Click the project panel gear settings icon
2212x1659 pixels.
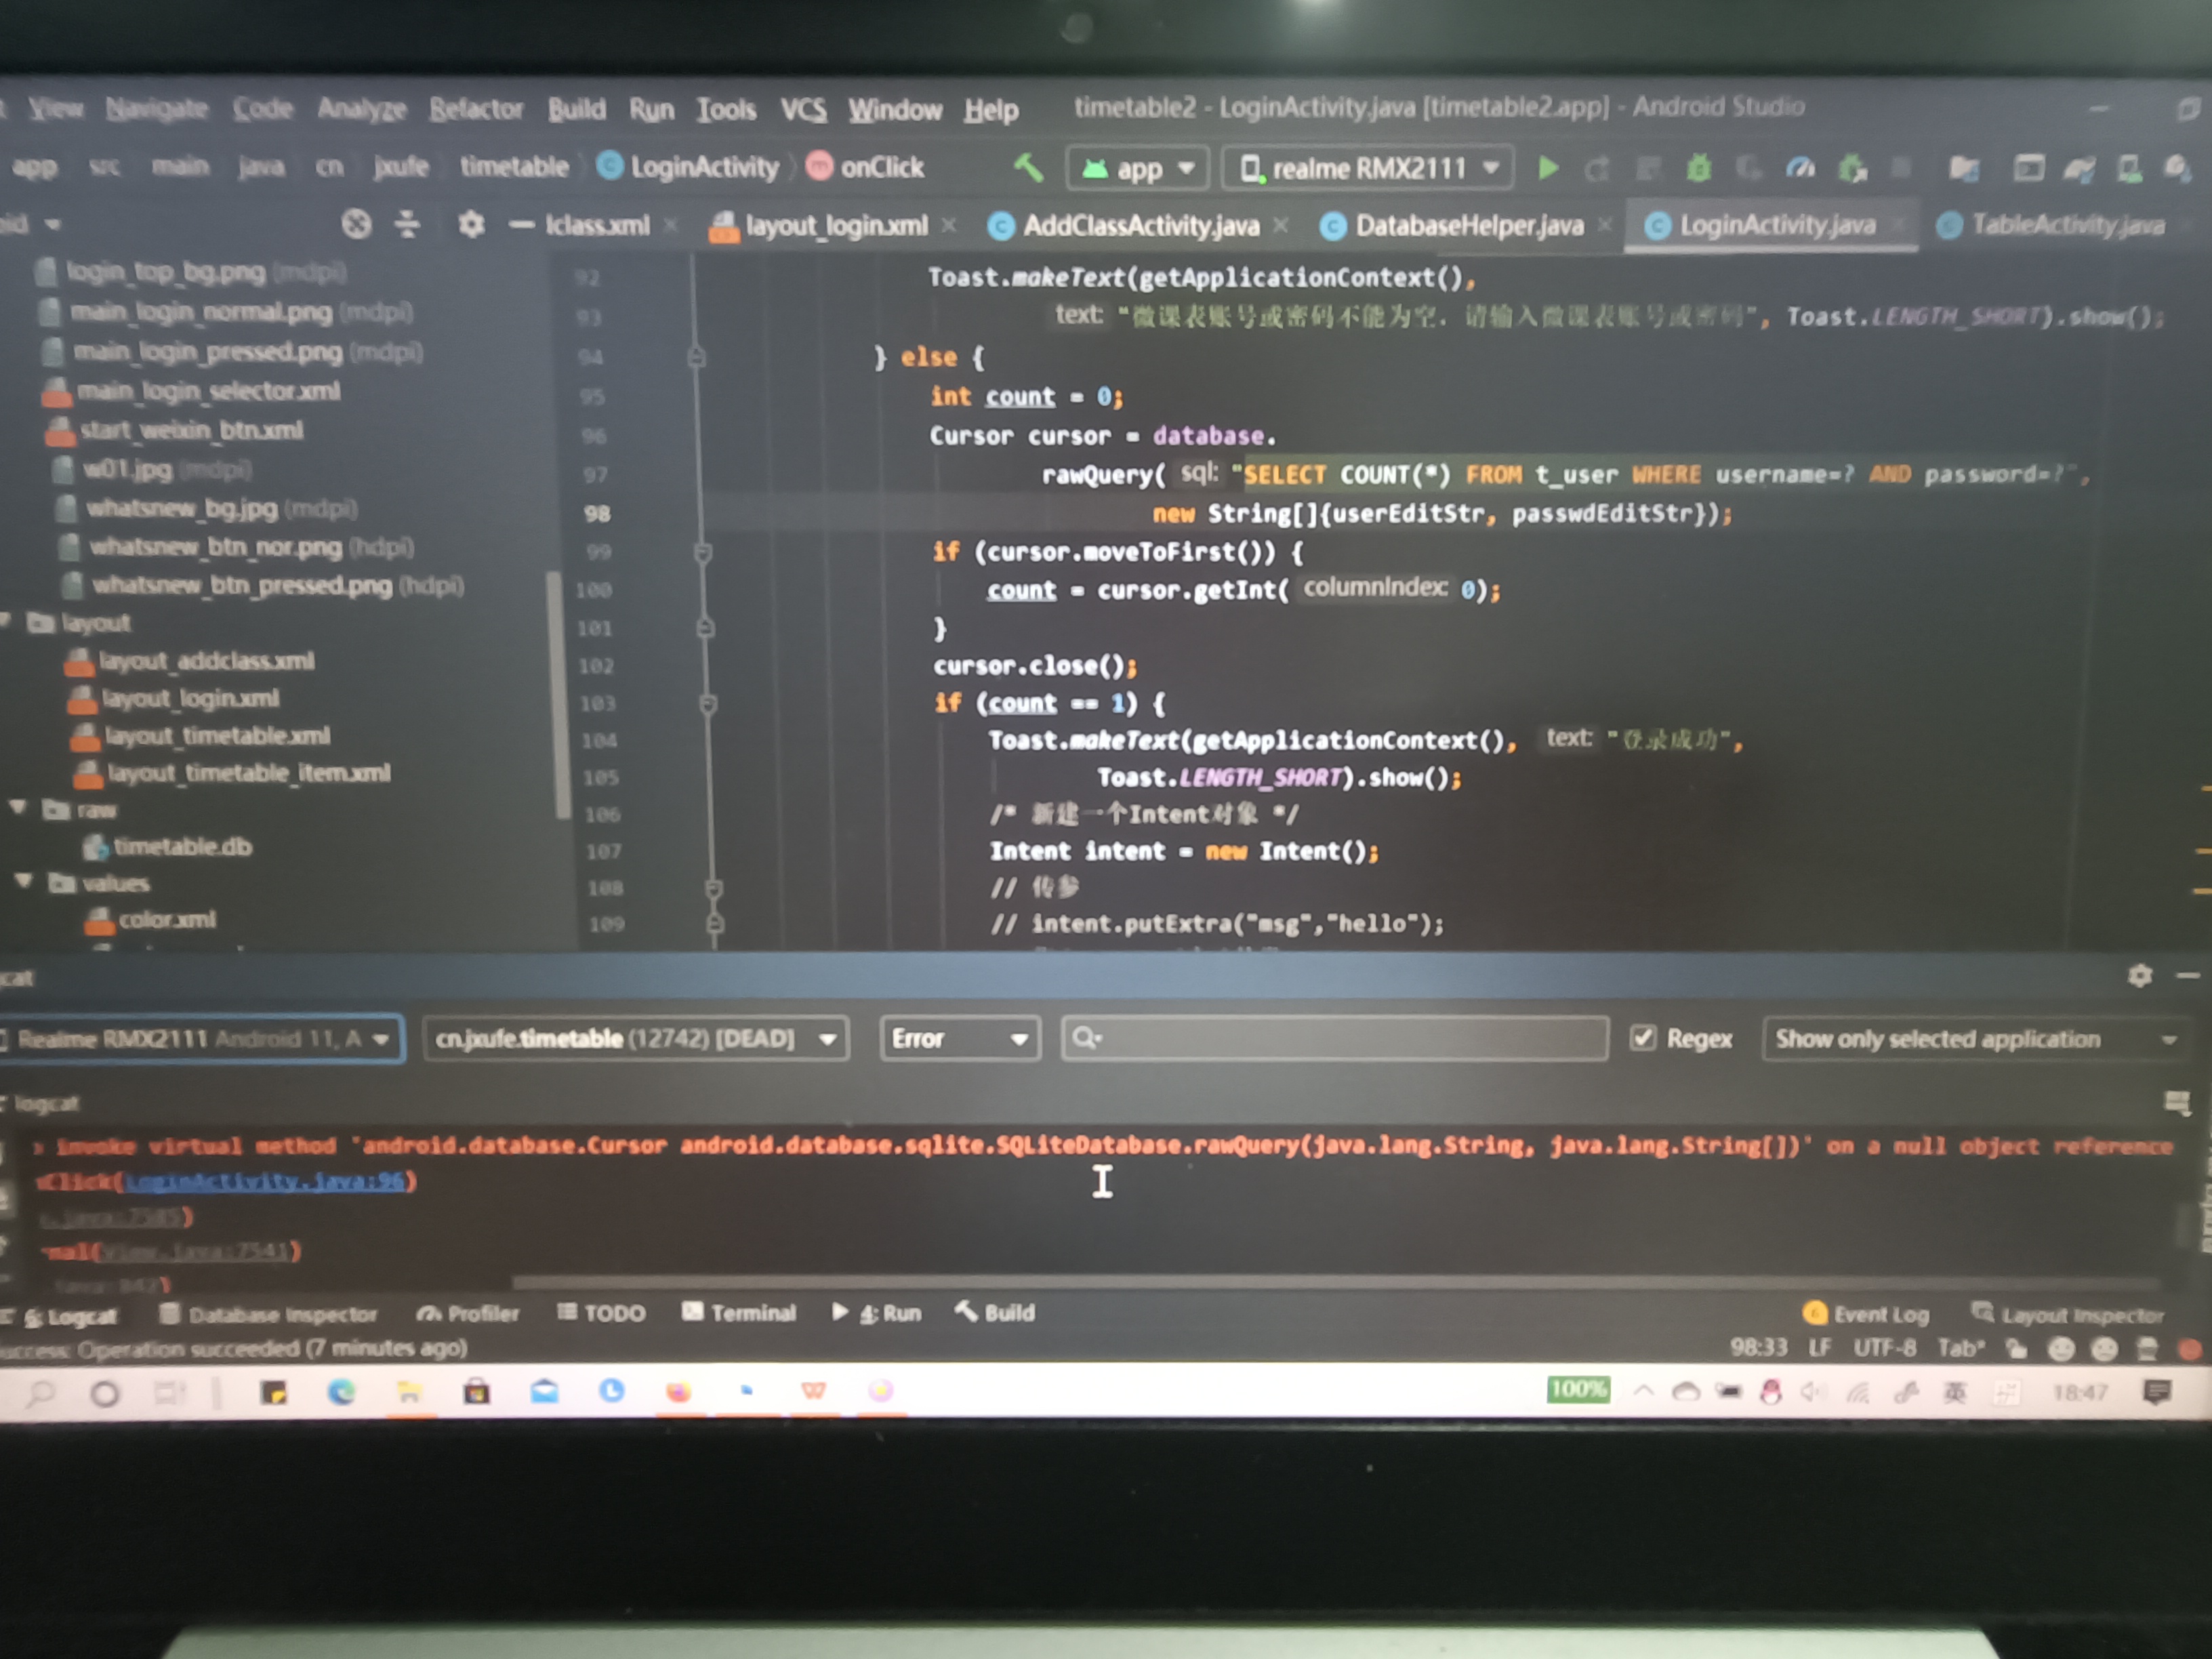[471, 224]
